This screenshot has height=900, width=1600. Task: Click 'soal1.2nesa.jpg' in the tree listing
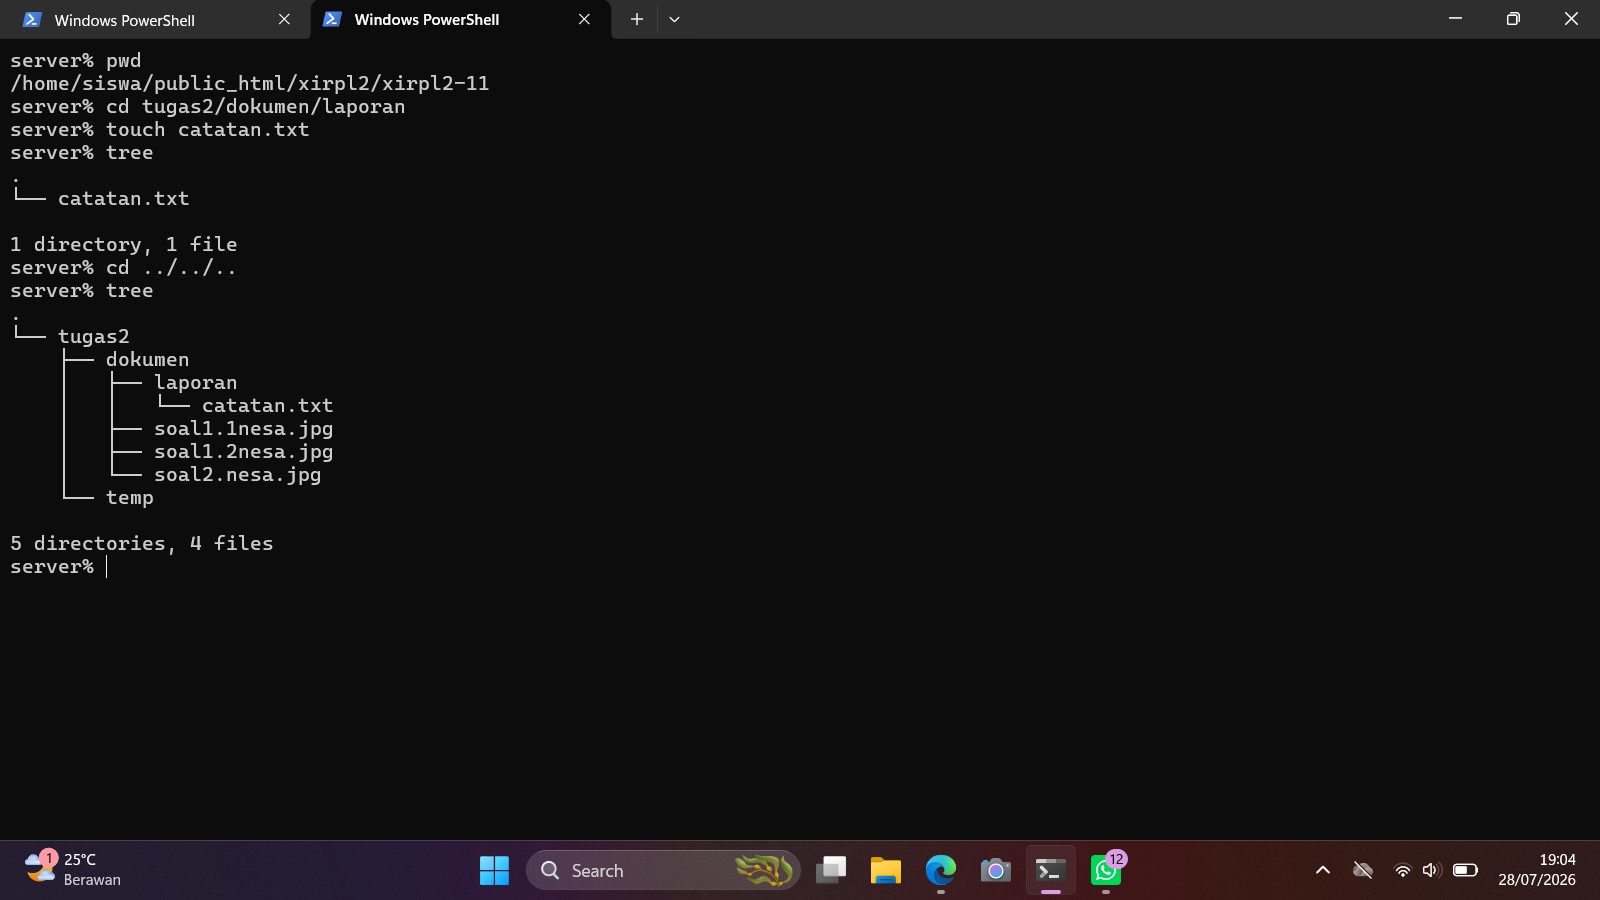pos(244,452)
